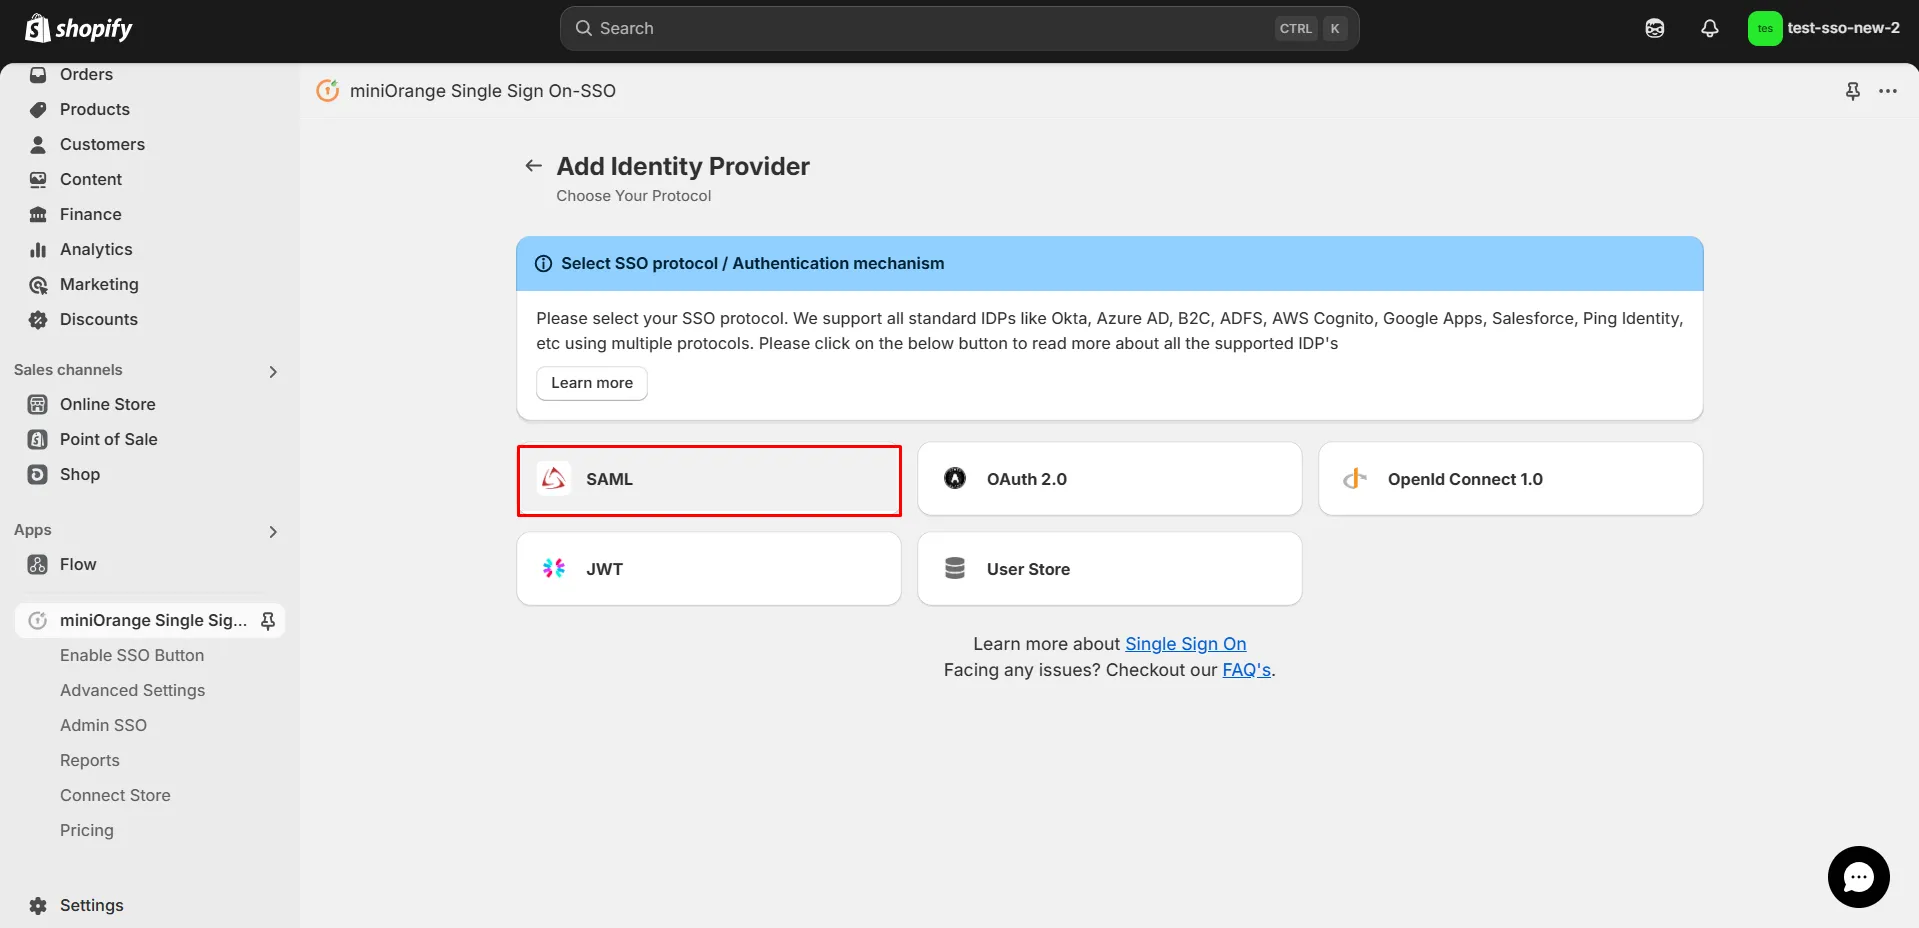Click the Discounts badge icon
The height and width of the screenshot is (928, 1919).
[38, 320]
